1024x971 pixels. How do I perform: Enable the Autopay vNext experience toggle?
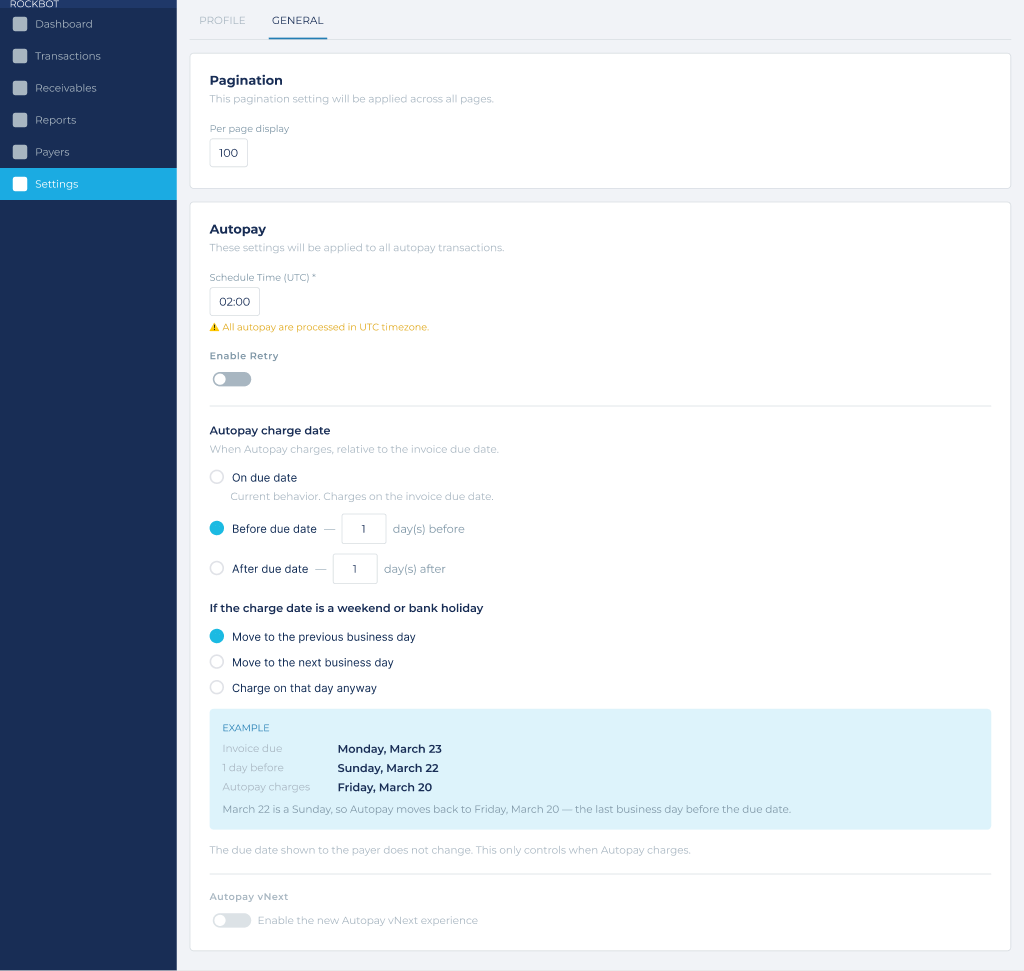click(232, 920)
